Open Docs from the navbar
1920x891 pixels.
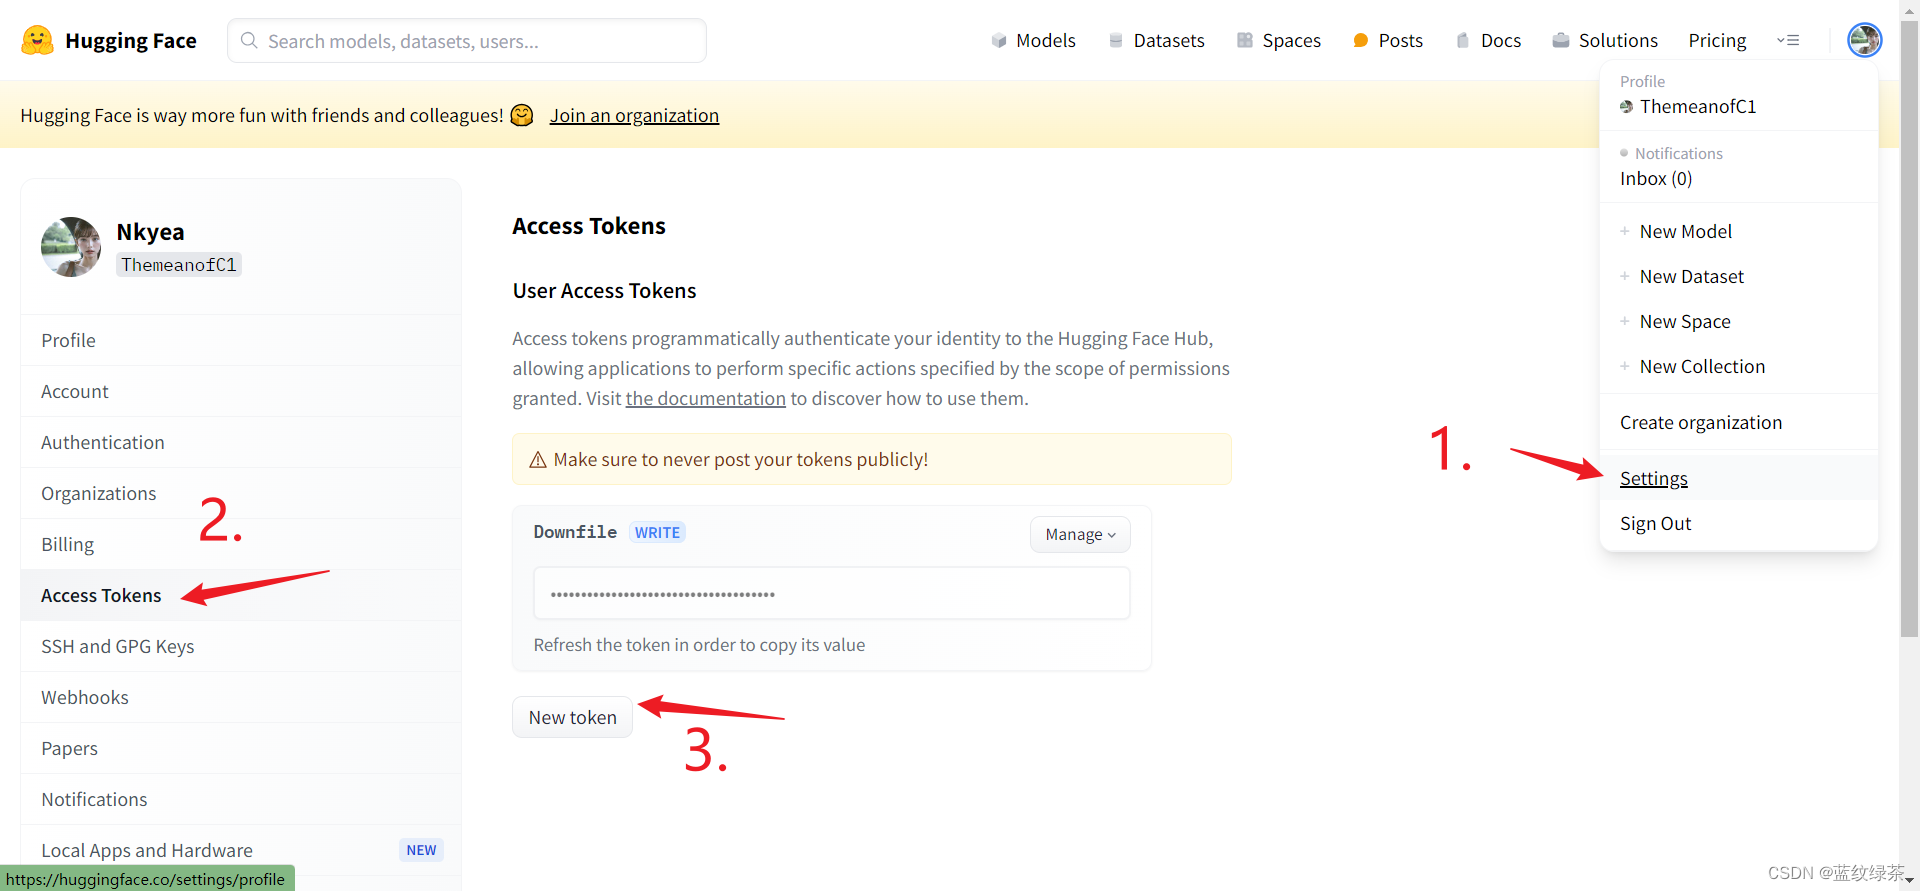pos(1501,41)
